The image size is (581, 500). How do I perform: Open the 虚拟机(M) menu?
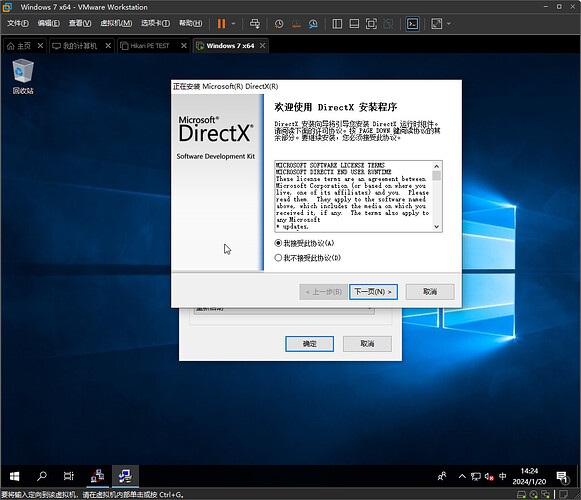point(116,23)
